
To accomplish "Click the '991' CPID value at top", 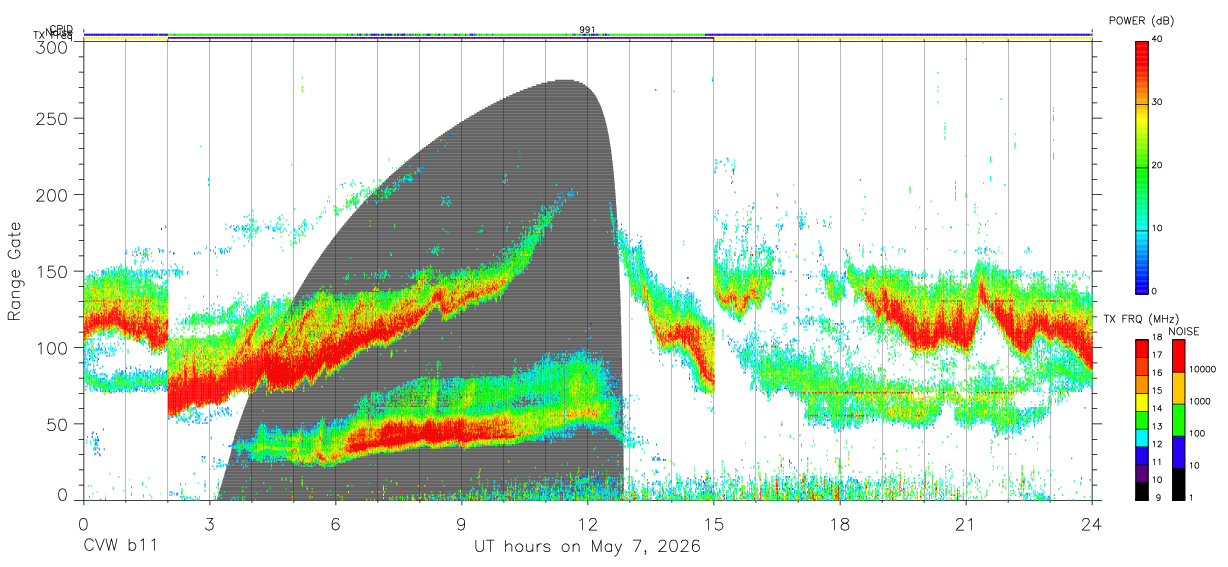I will click(x=587, y=29).
